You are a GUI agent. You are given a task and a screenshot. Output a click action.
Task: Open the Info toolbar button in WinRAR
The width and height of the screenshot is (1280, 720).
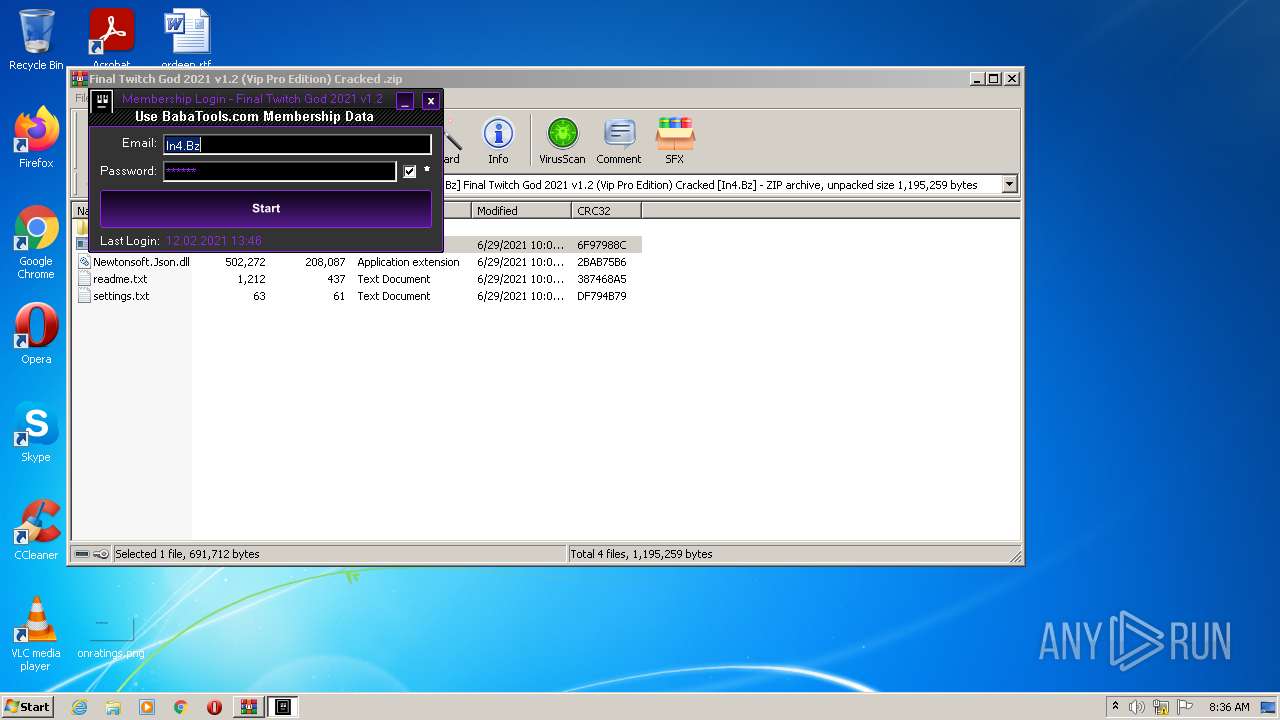point(498,141)
